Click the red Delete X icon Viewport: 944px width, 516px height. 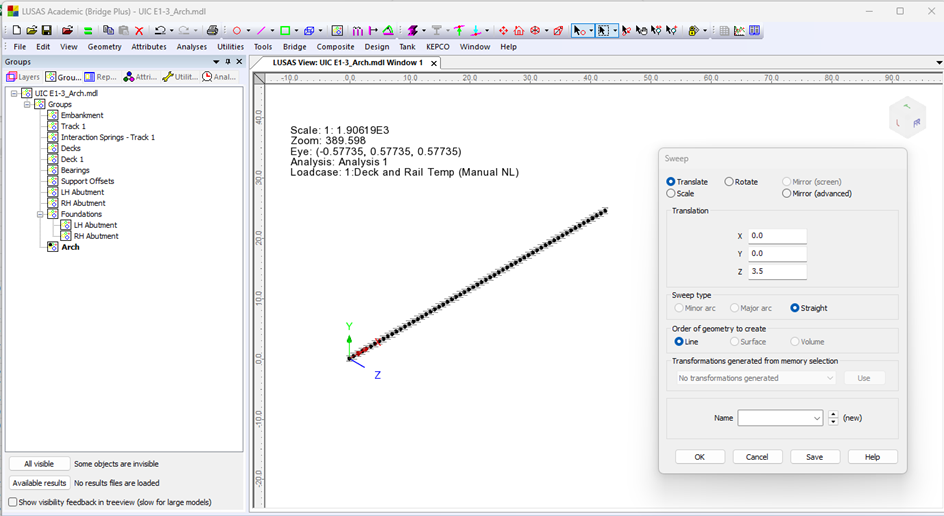139,31
